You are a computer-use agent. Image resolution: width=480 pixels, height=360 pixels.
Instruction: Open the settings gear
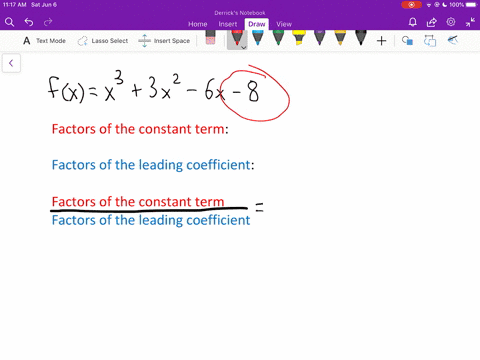451,22
